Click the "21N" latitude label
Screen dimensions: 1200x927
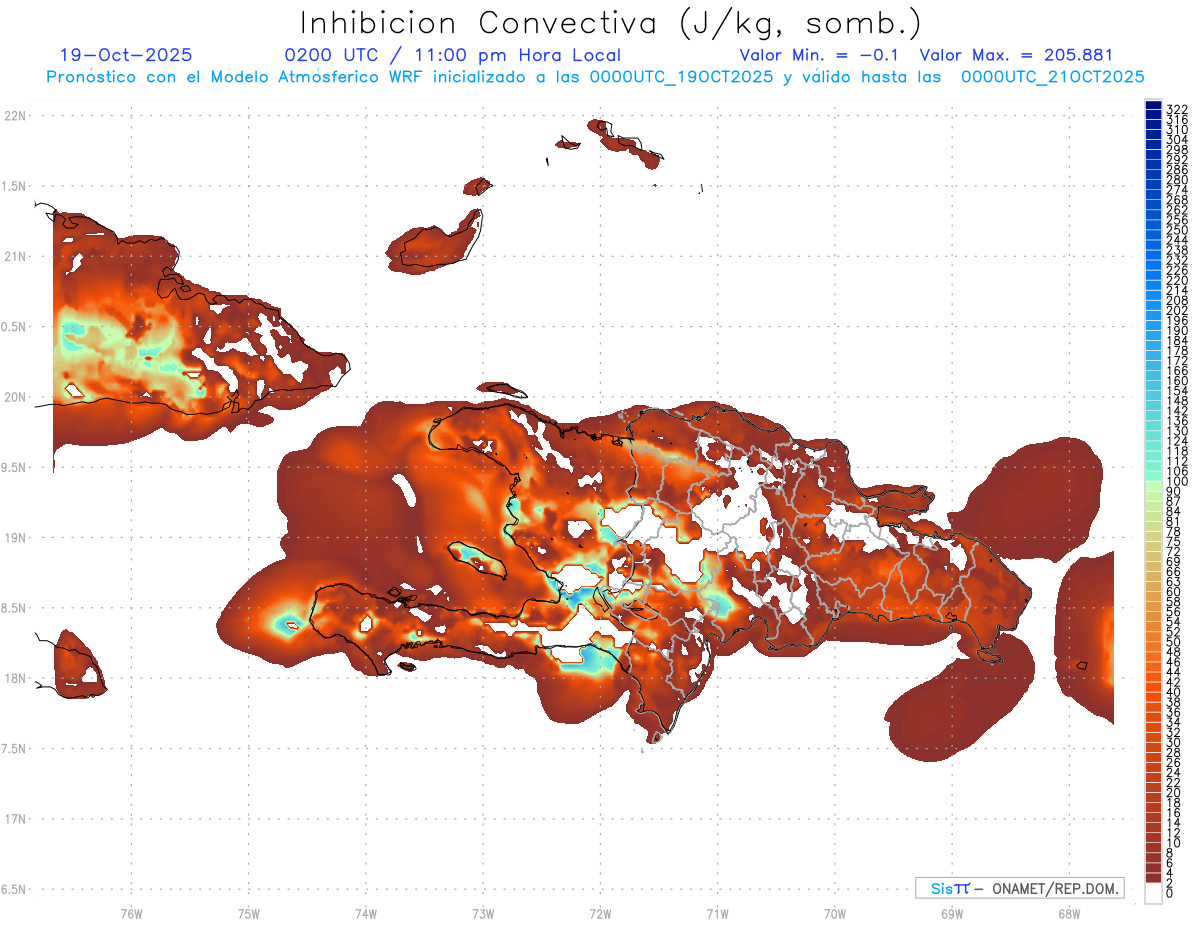(16, 256)
